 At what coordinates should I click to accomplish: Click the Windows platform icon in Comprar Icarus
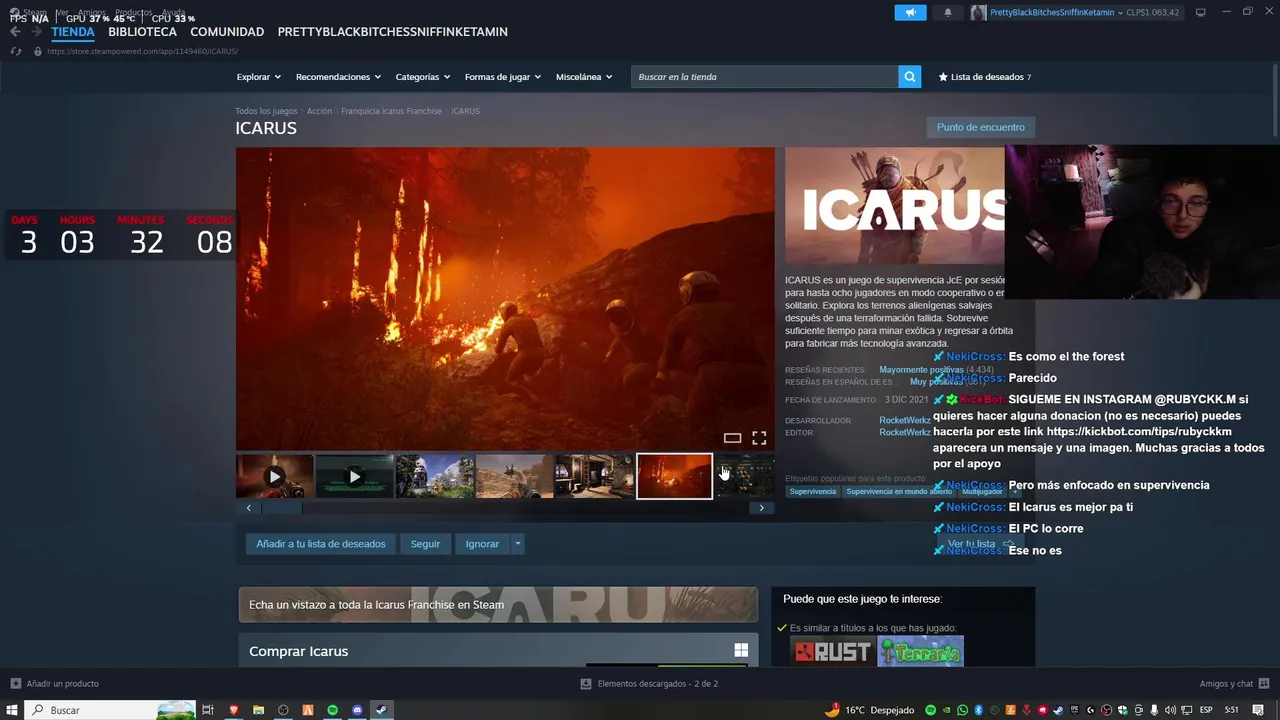(x=741, y=650)
